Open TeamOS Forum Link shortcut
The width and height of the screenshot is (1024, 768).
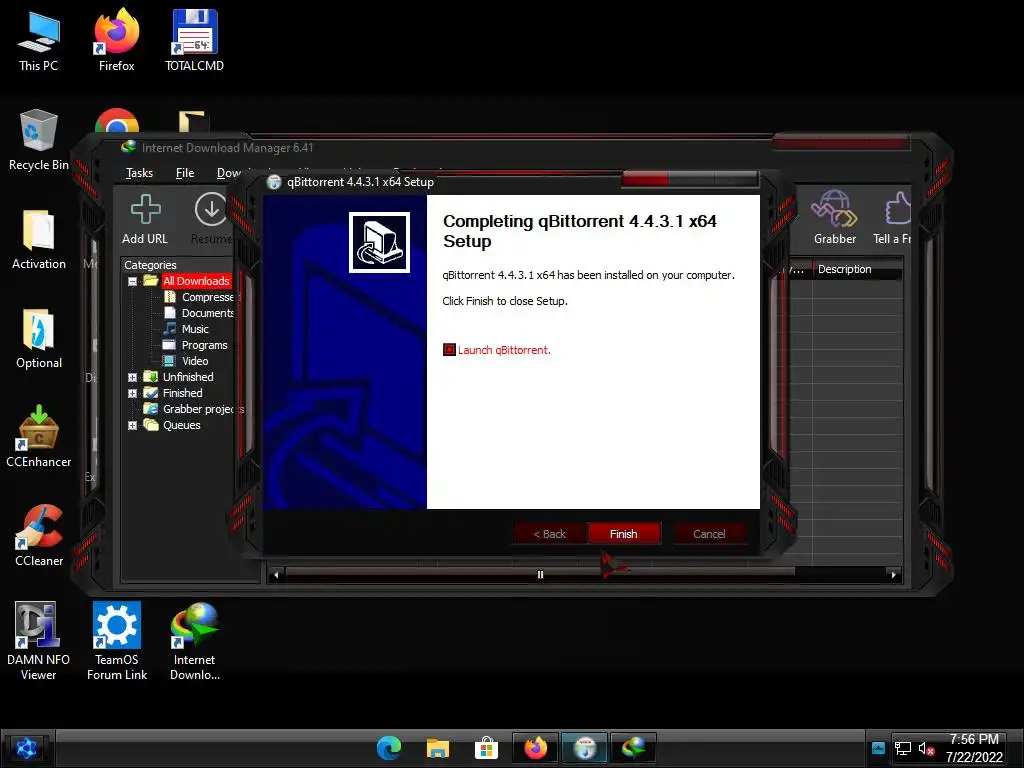pos(117,641)
